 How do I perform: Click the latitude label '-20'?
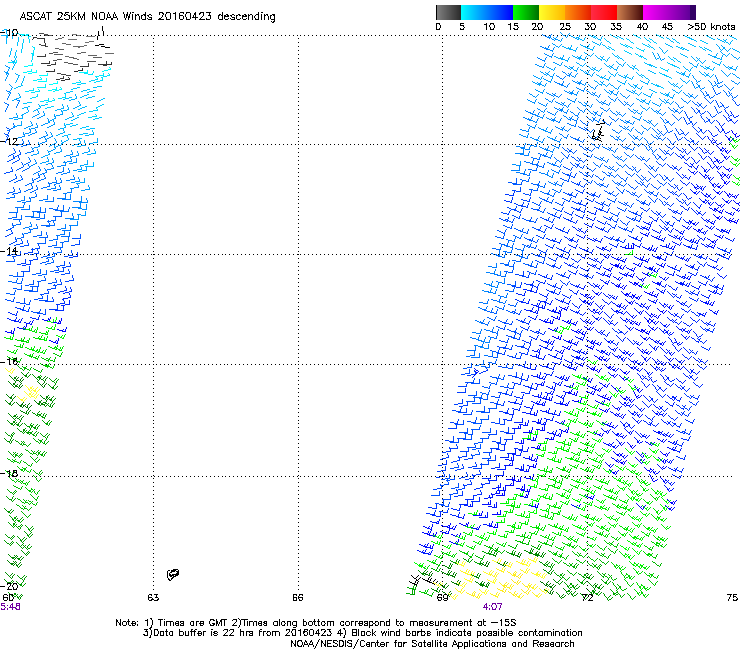point(9,586)
